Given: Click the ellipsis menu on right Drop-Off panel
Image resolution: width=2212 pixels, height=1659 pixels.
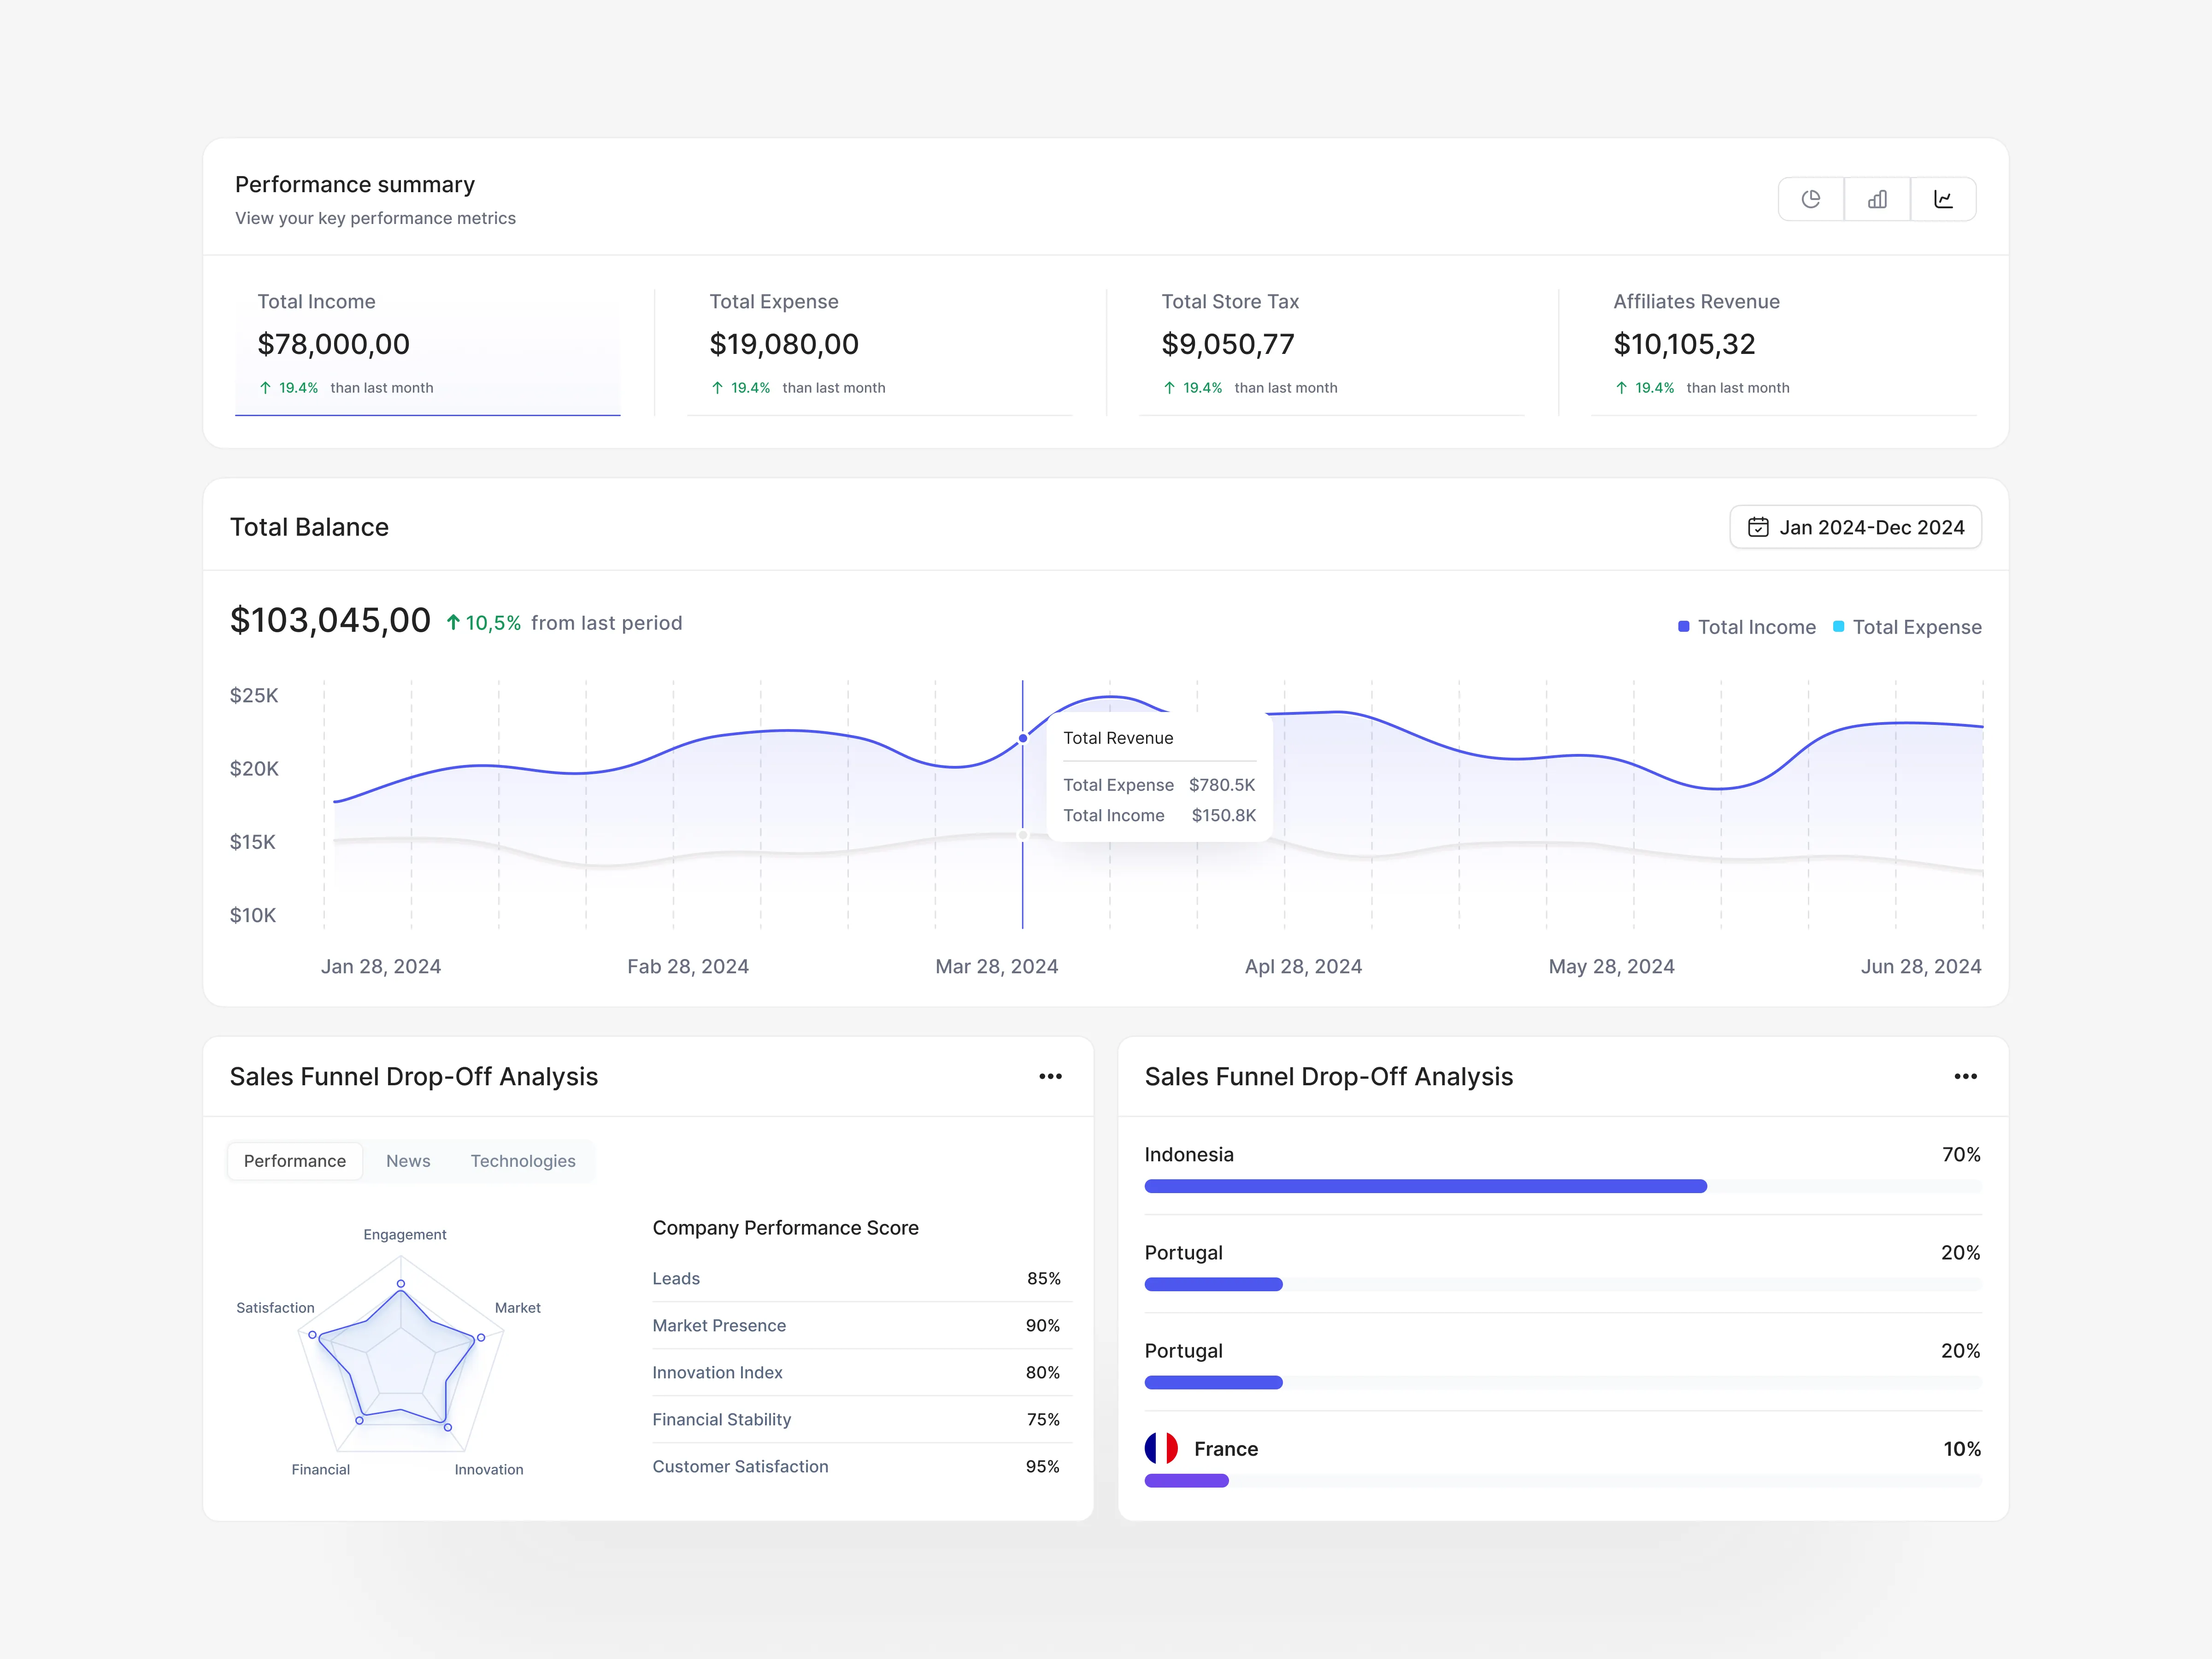Looking at the screenshot, I should click(1965, 1076).
